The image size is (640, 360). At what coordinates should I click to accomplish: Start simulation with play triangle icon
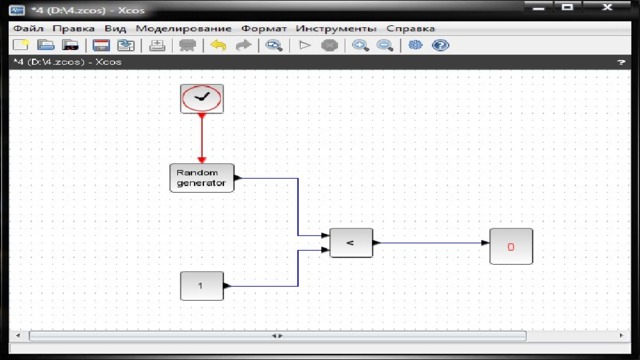click(x=304, y=45)
